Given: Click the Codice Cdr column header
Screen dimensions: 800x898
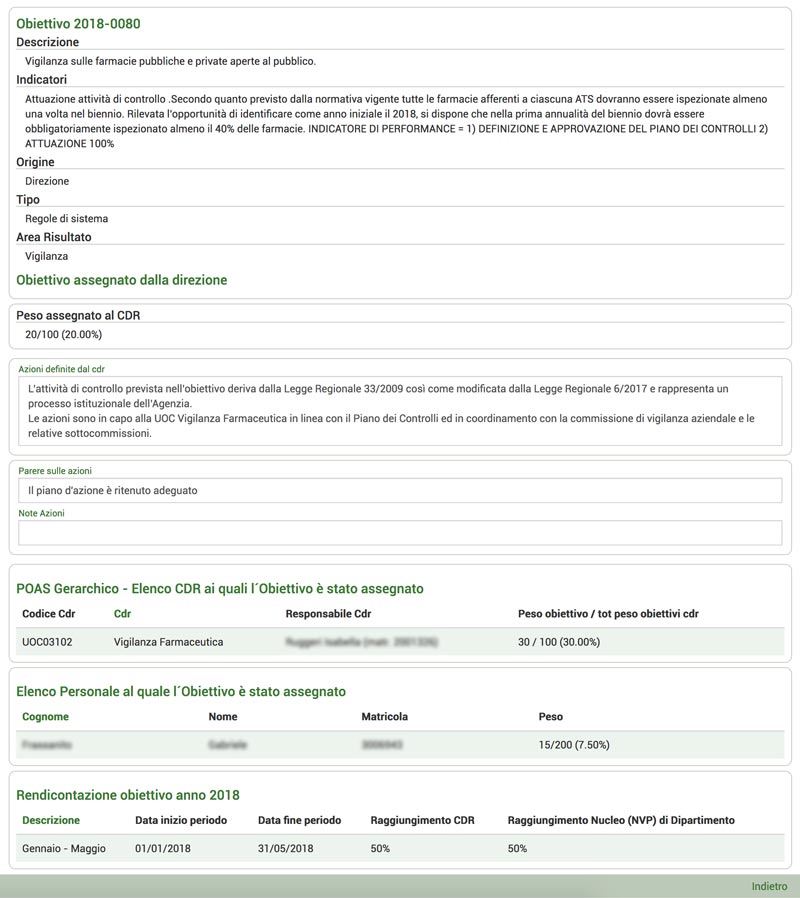Looking at the screenshot, I should point(49,613).
